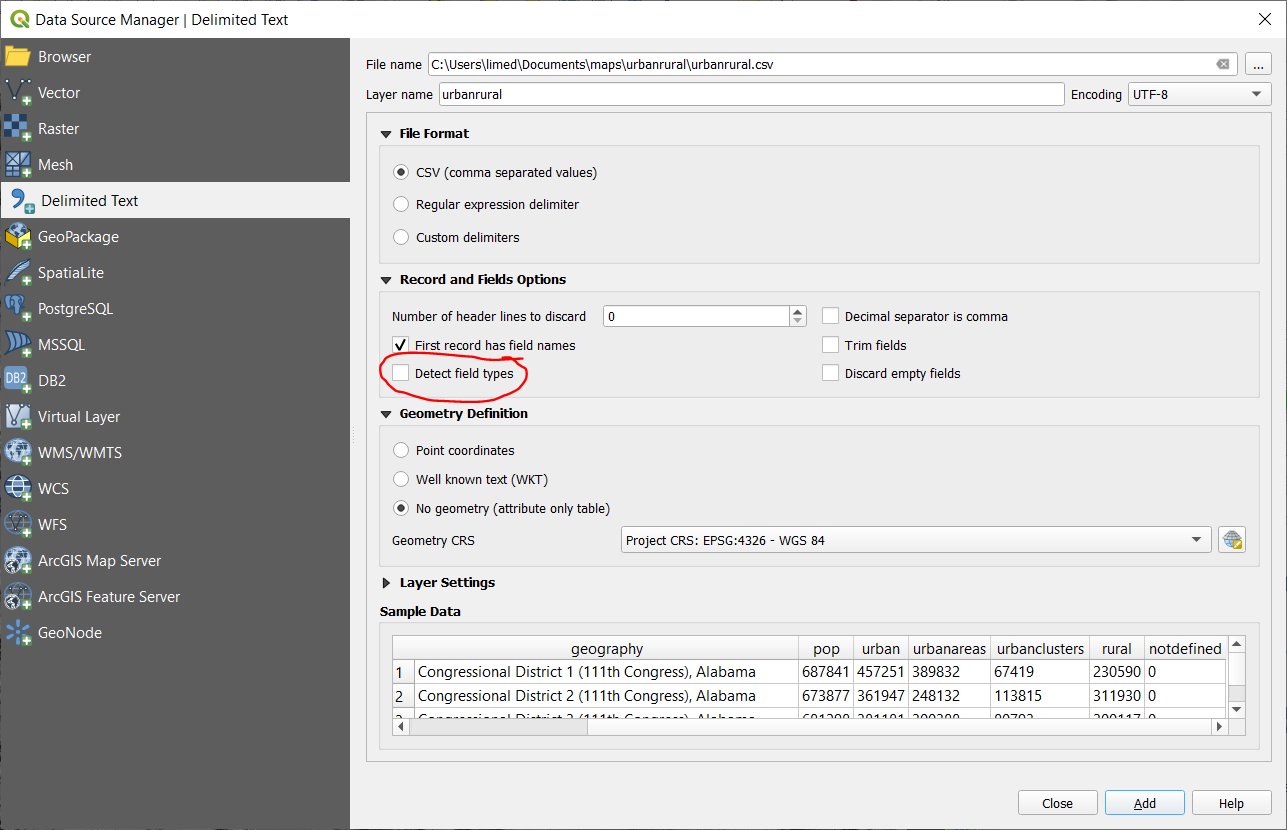Click the SpatiaLite feather icon

[x=18, y=272]
